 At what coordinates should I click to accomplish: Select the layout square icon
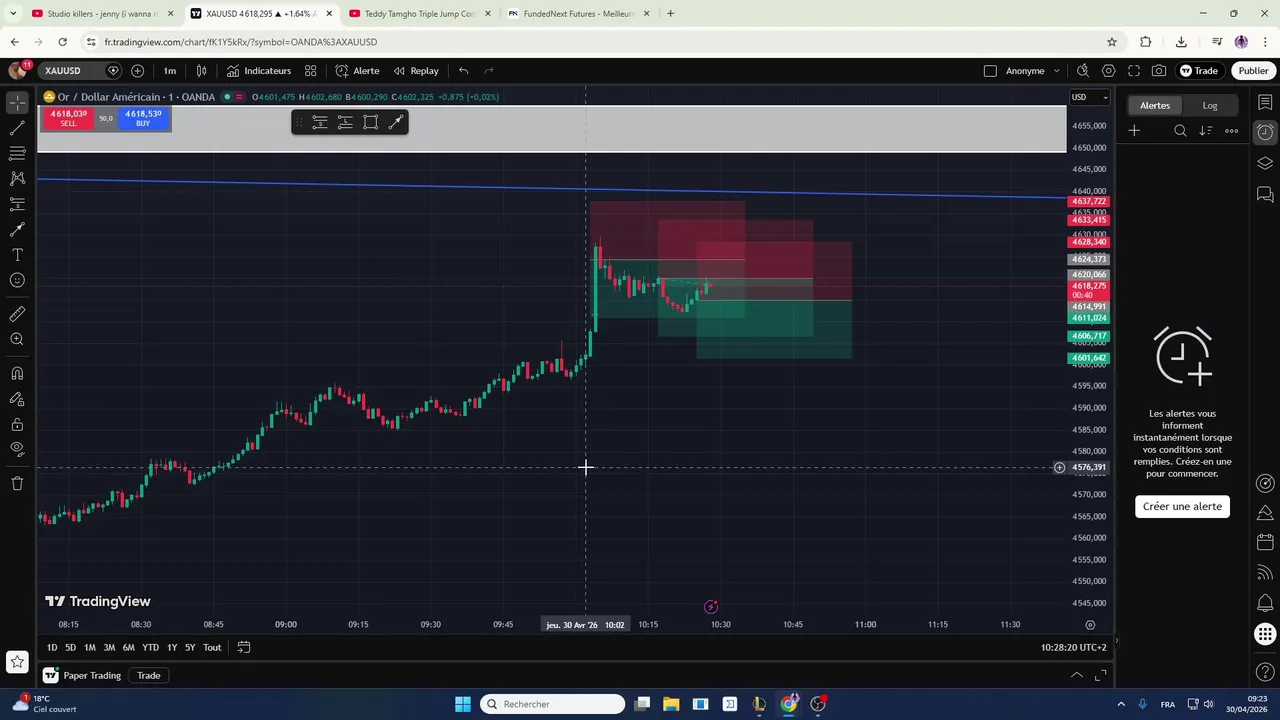990,71
